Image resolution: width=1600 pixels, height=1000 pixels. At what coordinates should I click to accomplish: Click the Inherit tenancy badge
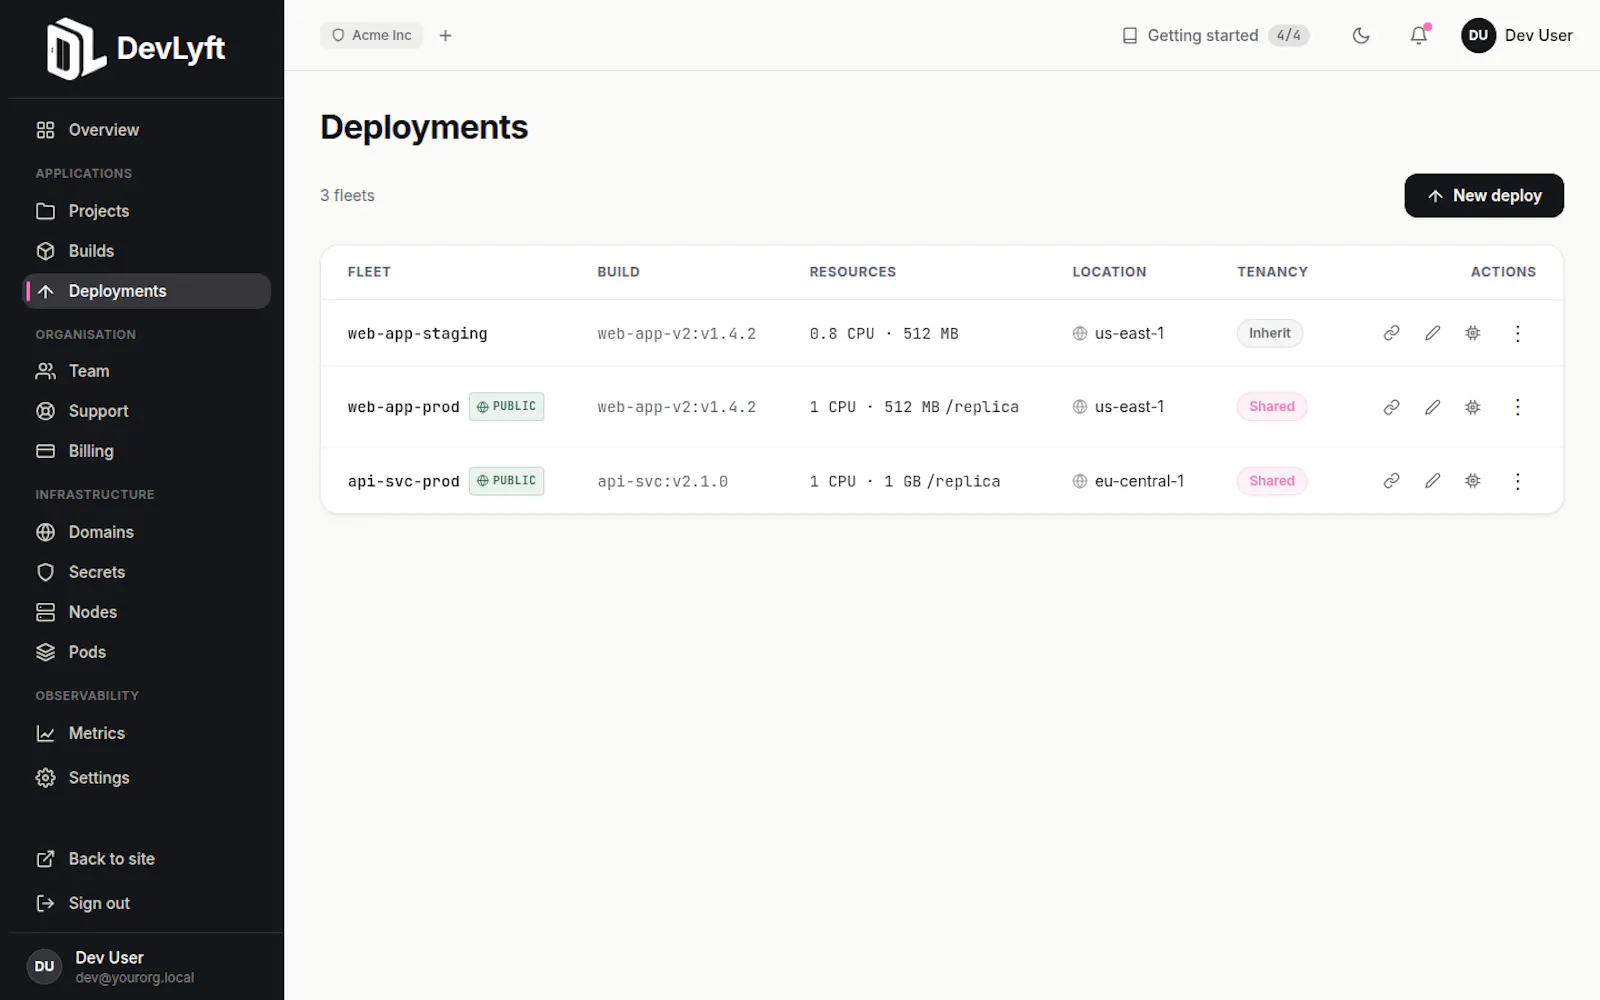tap(1270, 333)
